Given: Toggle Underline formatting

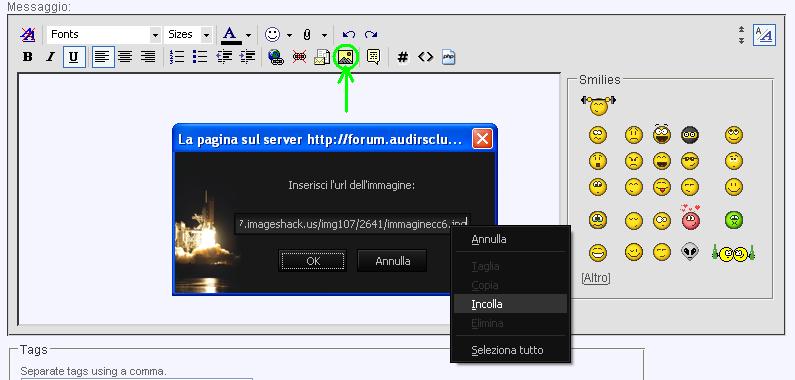Looking at the screenshot, I should point(74,57).
